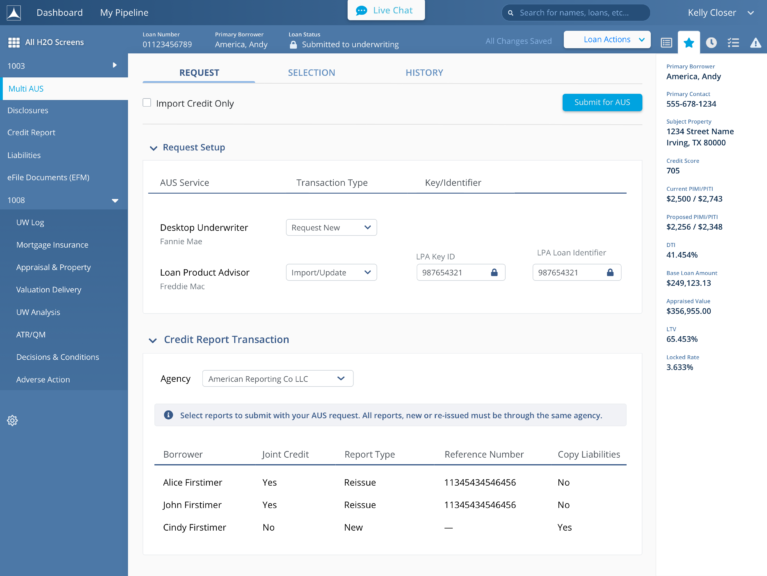767x576 pixels.
Task: Open Loan Product Advisor Import/Update dropdown
Action: [x=331, y=272]
